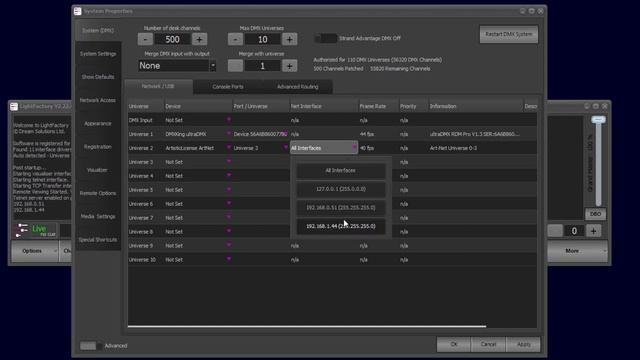Click Restart DMX System button
The image size is (640, 360).
click(x=509, y=34)
